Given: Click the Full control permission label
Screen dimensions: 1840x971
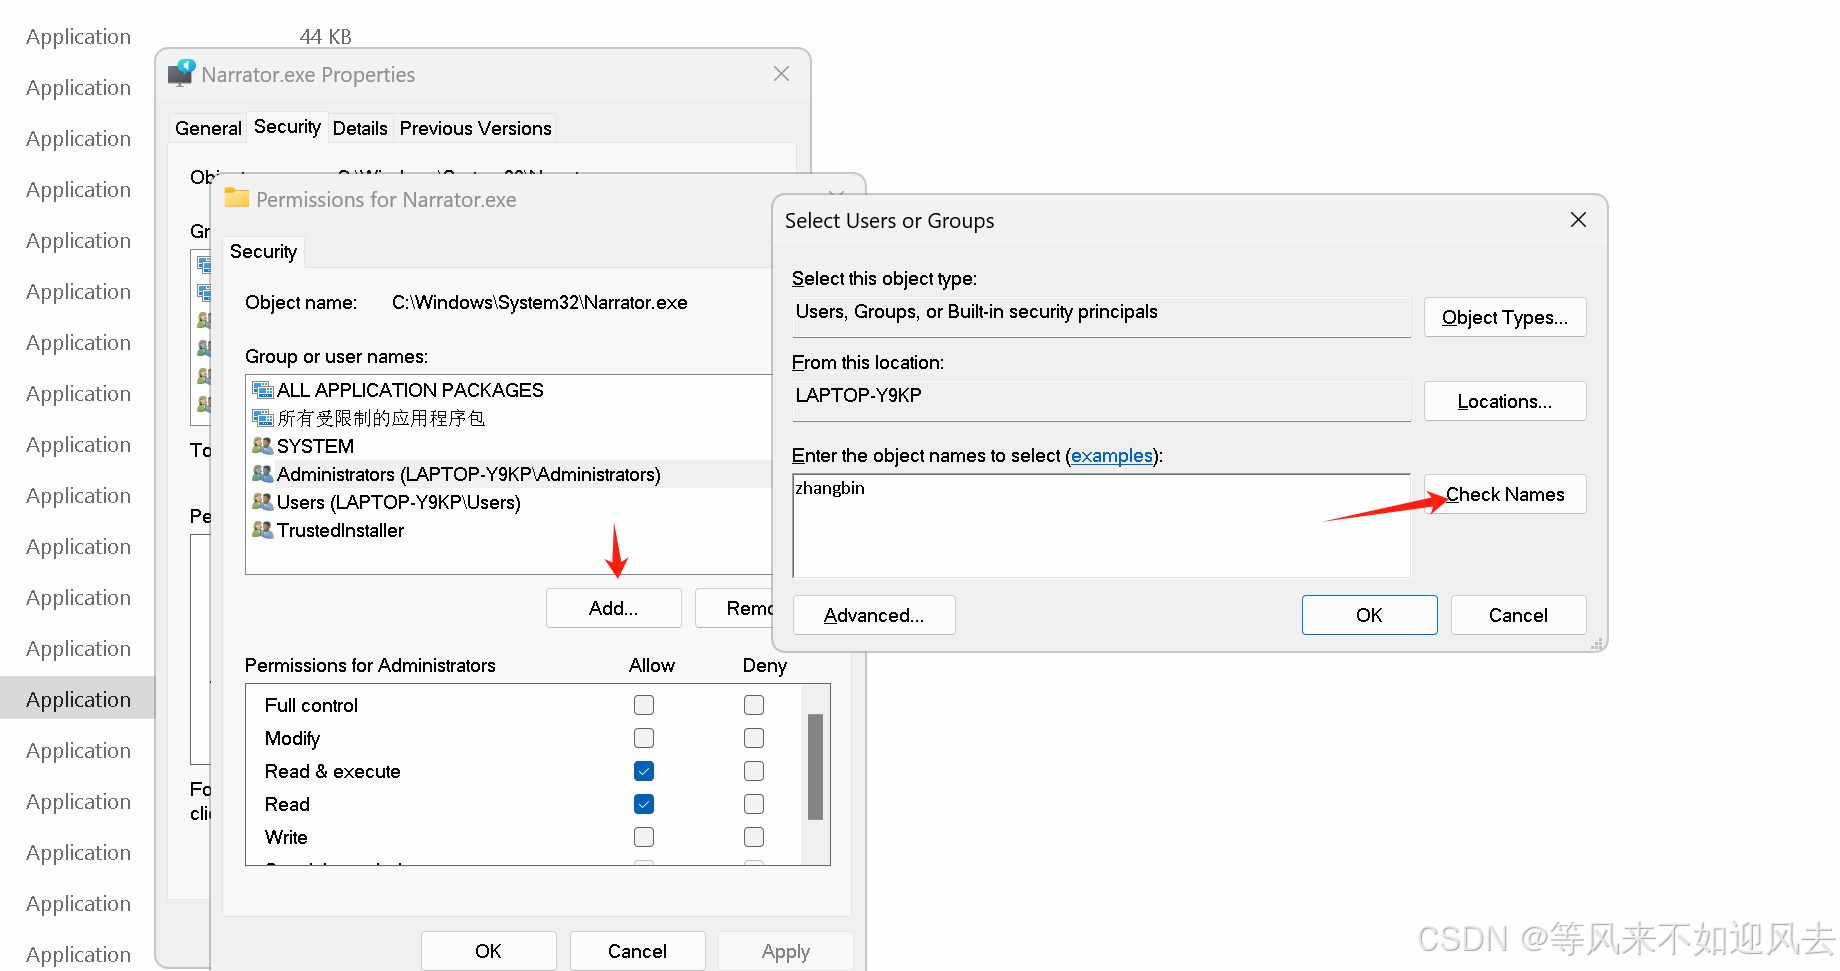Looking at the screenshot, I should pyautogui.click(x=311, y=705).
